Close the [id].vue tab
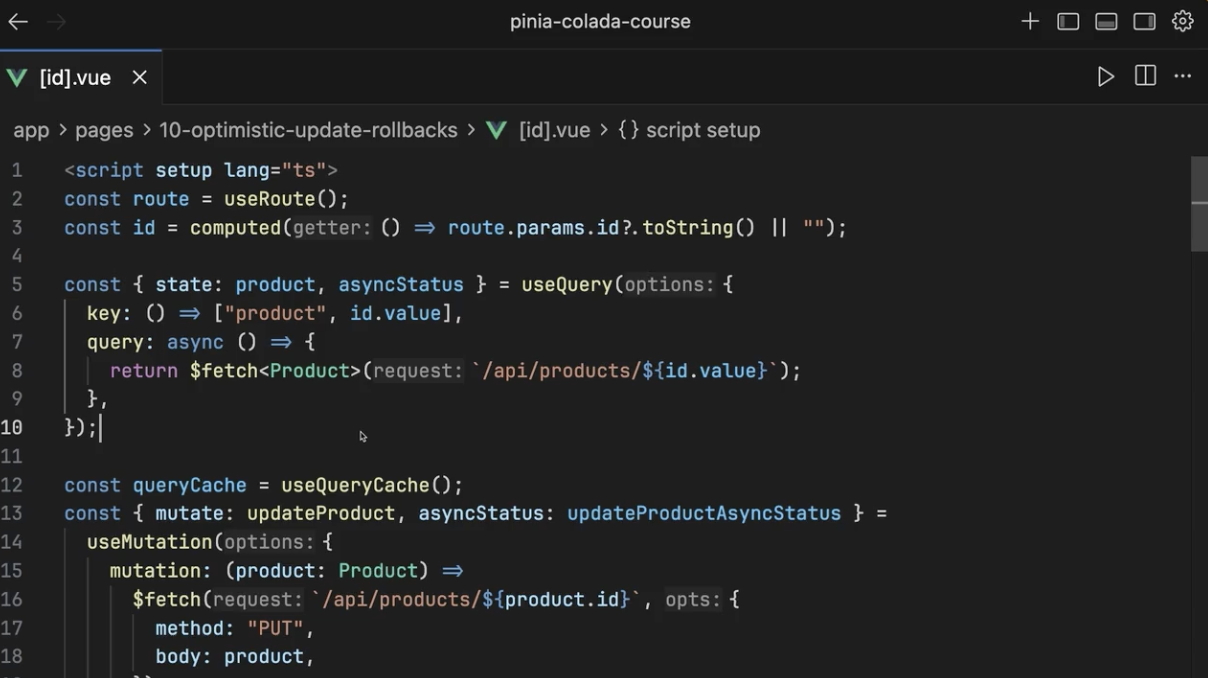1208x678 pixels. pyautogui.click(x=140, y=77)
